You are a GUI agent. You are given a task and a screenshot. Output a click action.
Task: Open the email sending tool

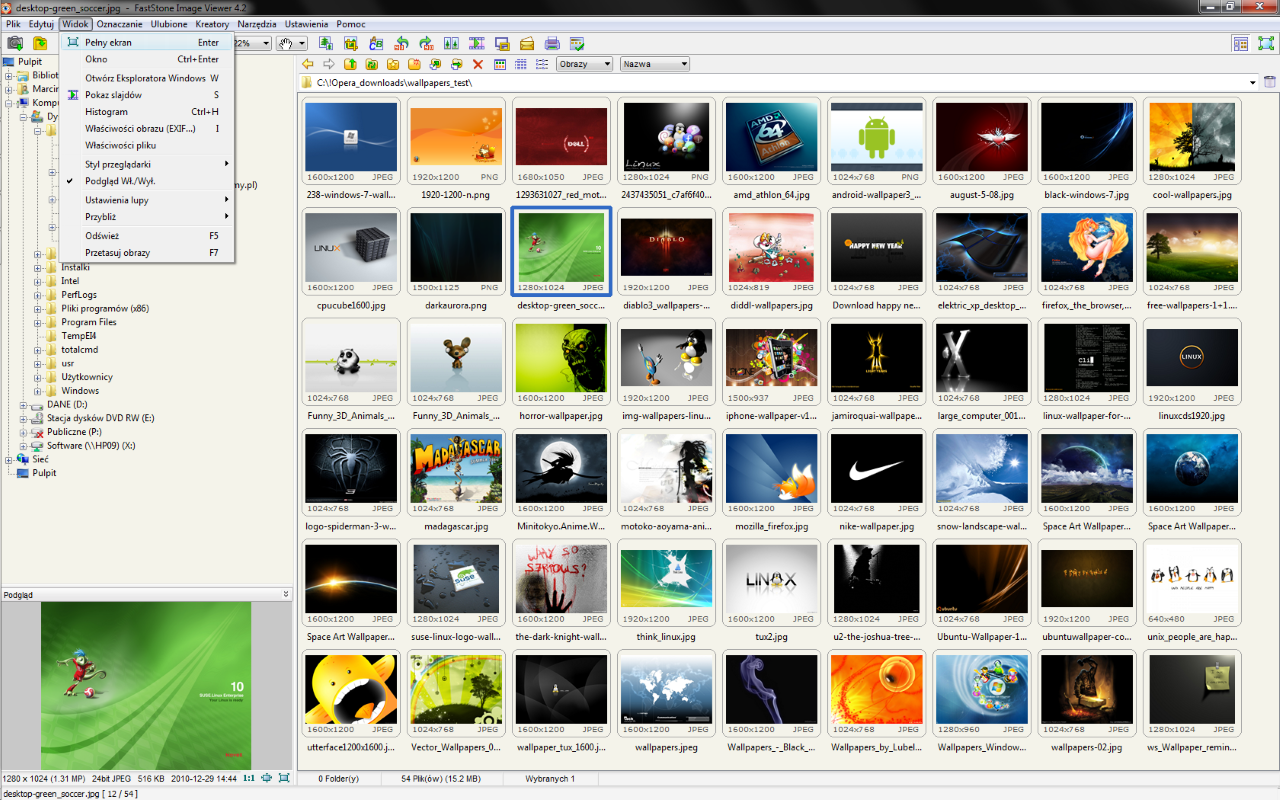(527, 43)
